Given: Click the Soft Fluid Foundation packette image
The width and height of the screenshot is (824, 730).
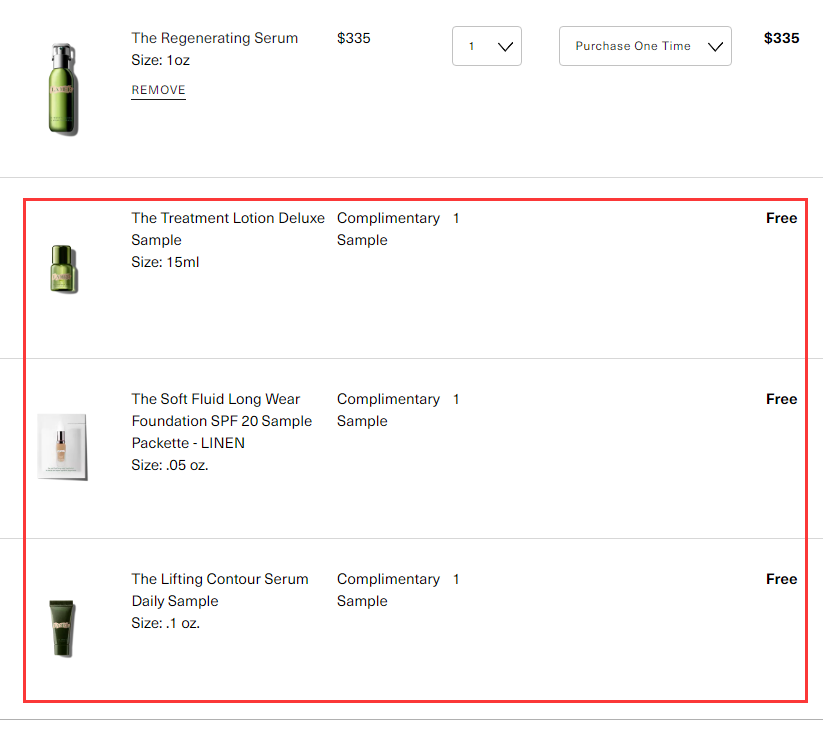Looking at the screenshot, I should point(63,446).
